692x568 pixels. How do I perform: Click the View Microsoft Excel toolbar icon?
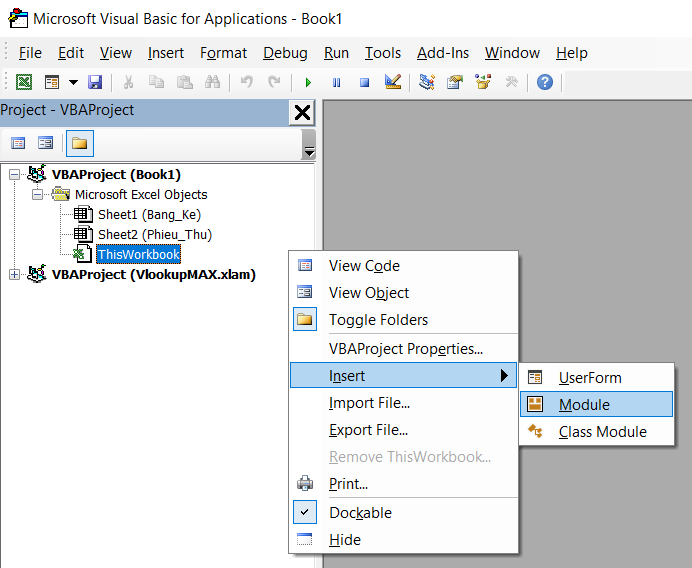pos(24,82)
